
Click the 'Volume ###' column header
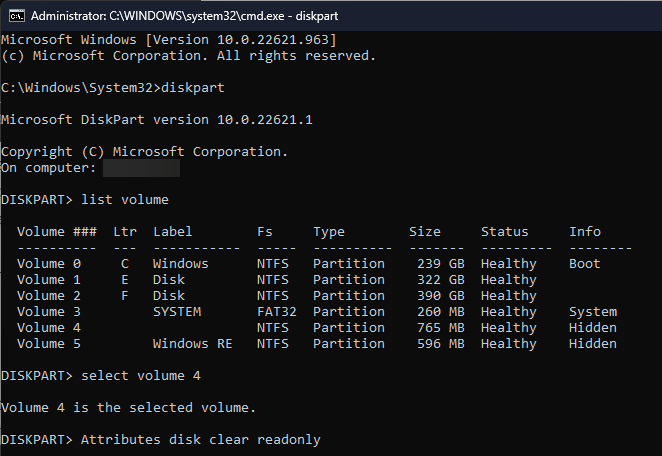point(57,231)
